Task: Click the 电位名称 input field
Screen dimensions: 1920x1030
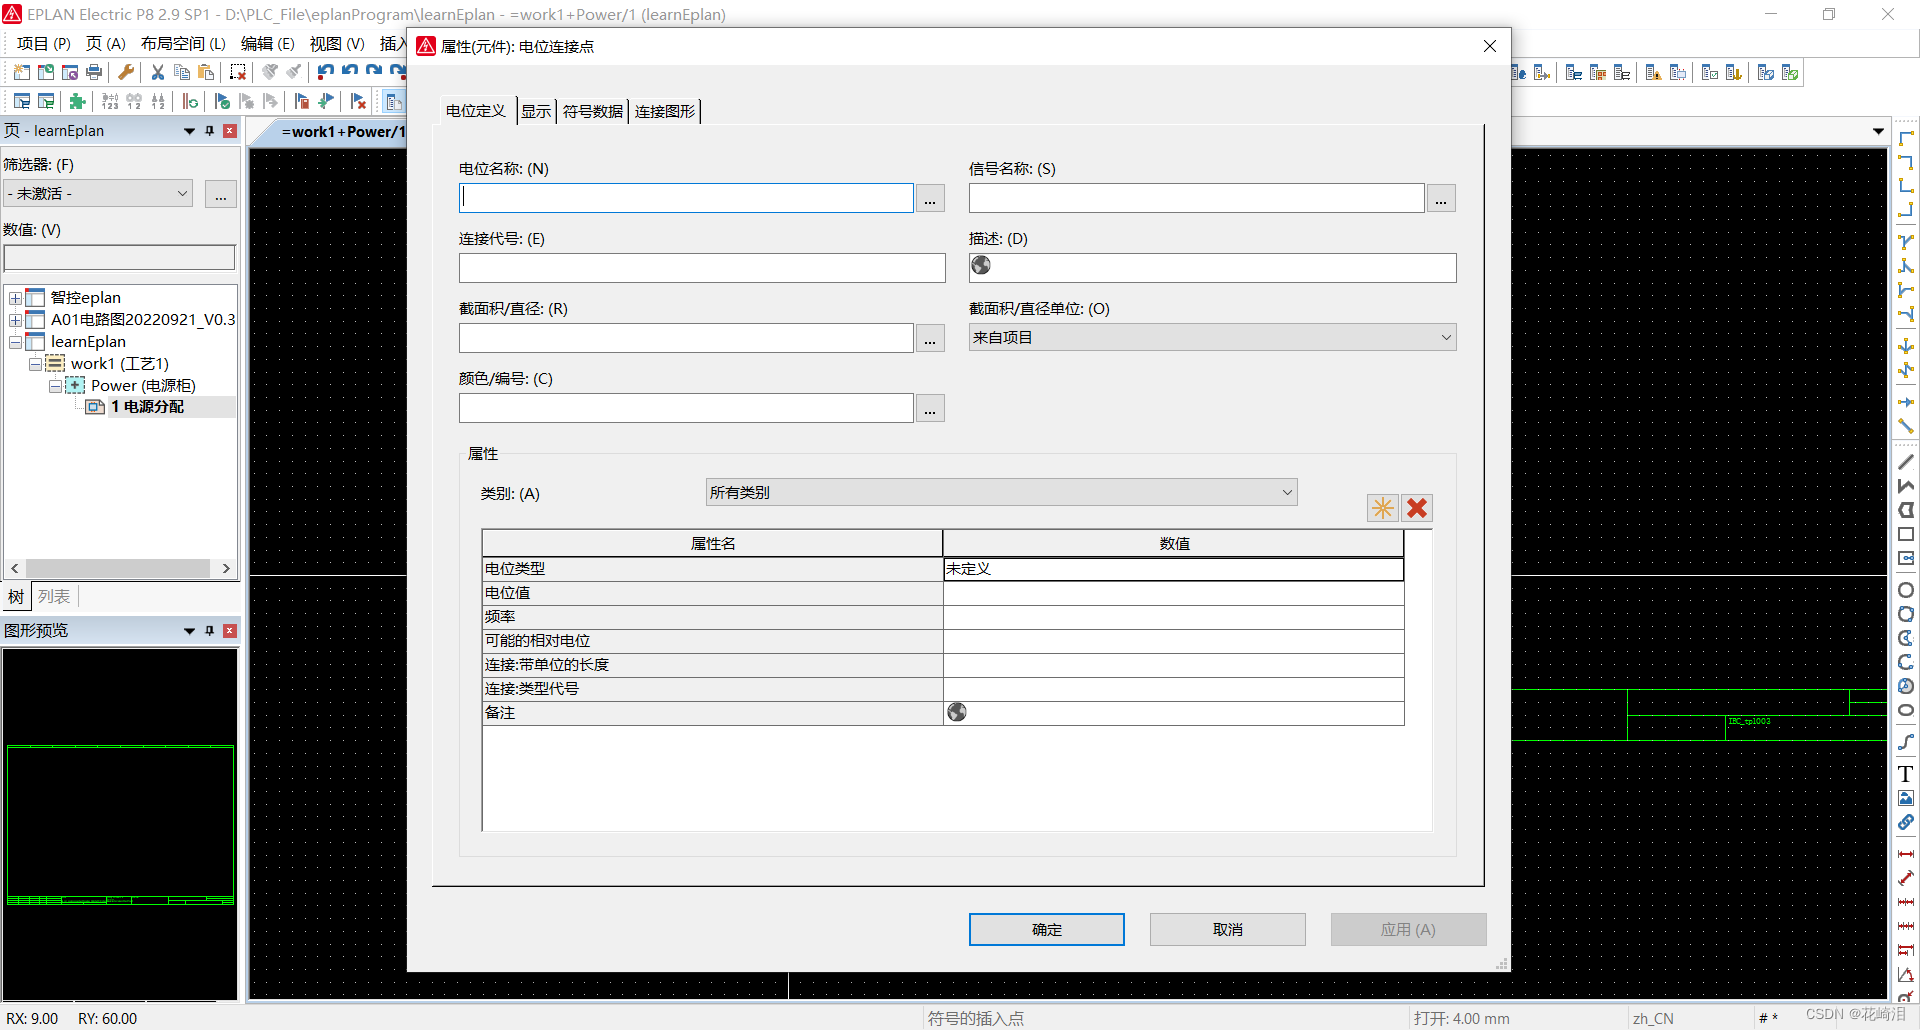Action: pos(686,198)
